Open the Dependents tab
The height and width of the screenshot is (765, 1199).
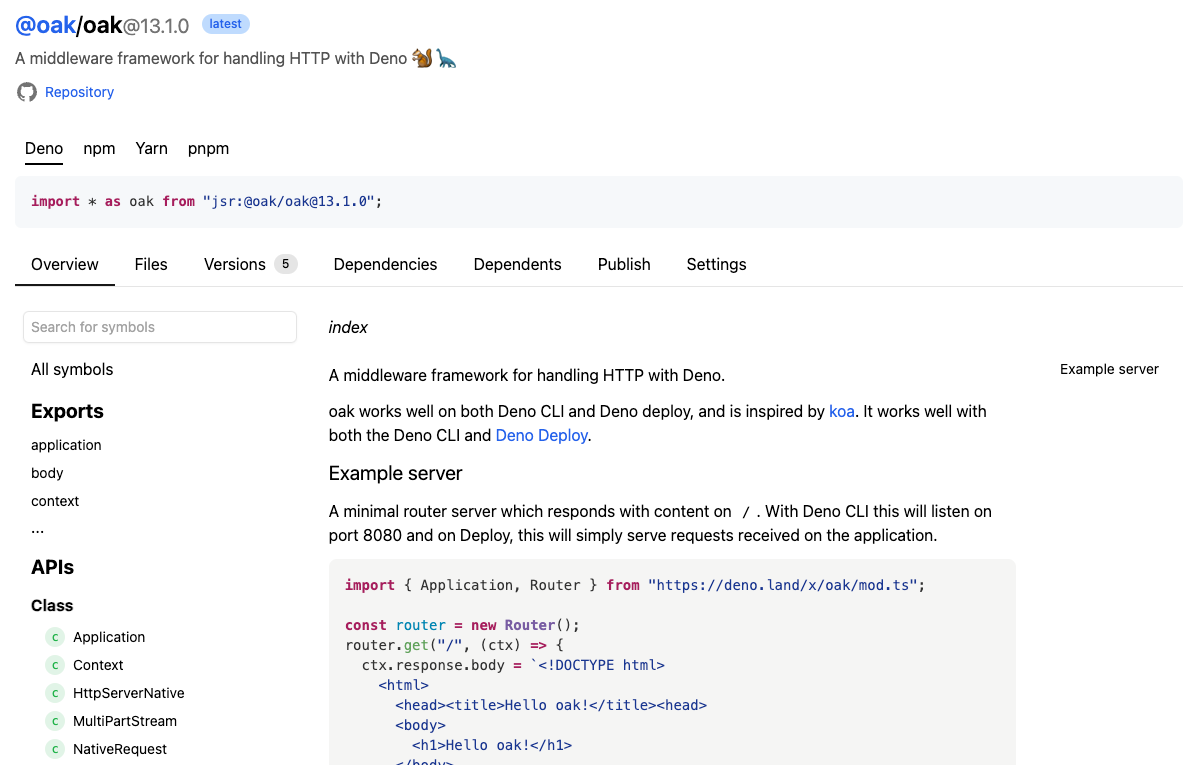[517, 264]
